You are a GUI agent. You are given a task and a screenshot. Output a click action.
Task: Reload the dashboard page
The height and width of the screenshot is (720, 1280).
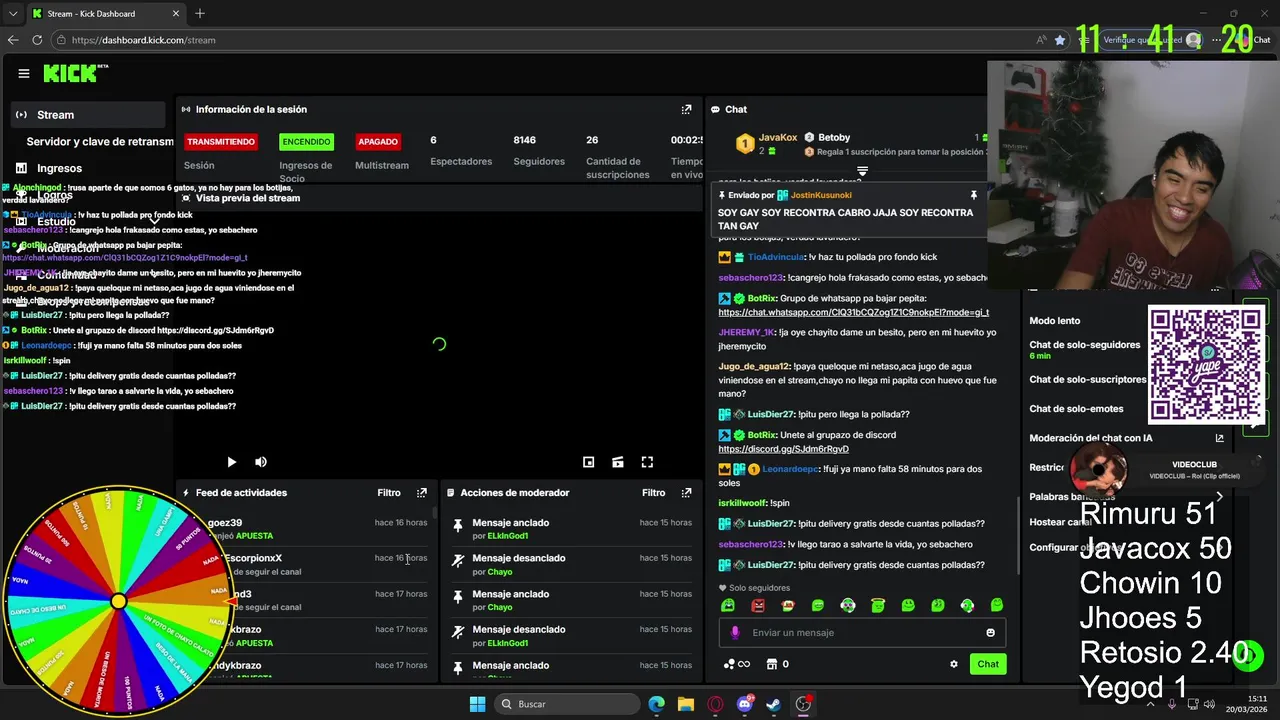pyautogui.click(x=37, y=40)
